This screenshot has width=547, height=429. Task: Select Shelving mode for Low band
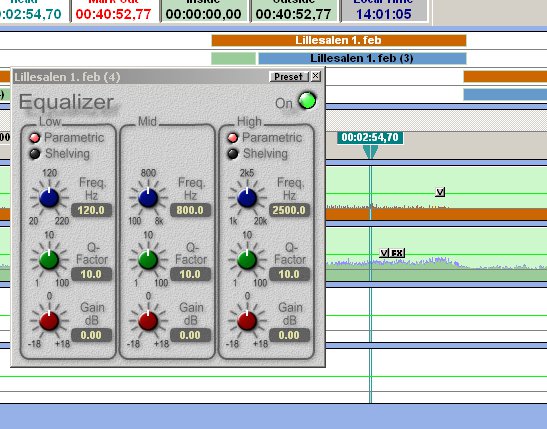click(35, 154)
